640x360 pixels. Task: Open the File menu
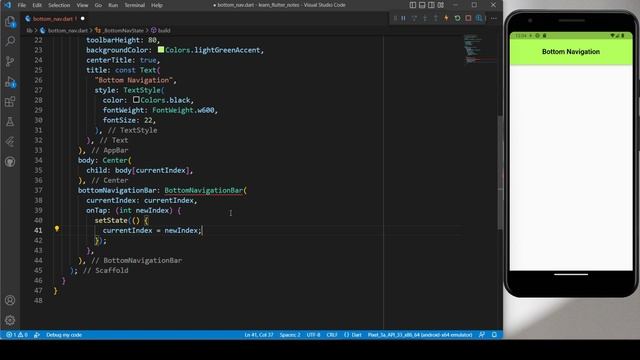pos(22,5)
